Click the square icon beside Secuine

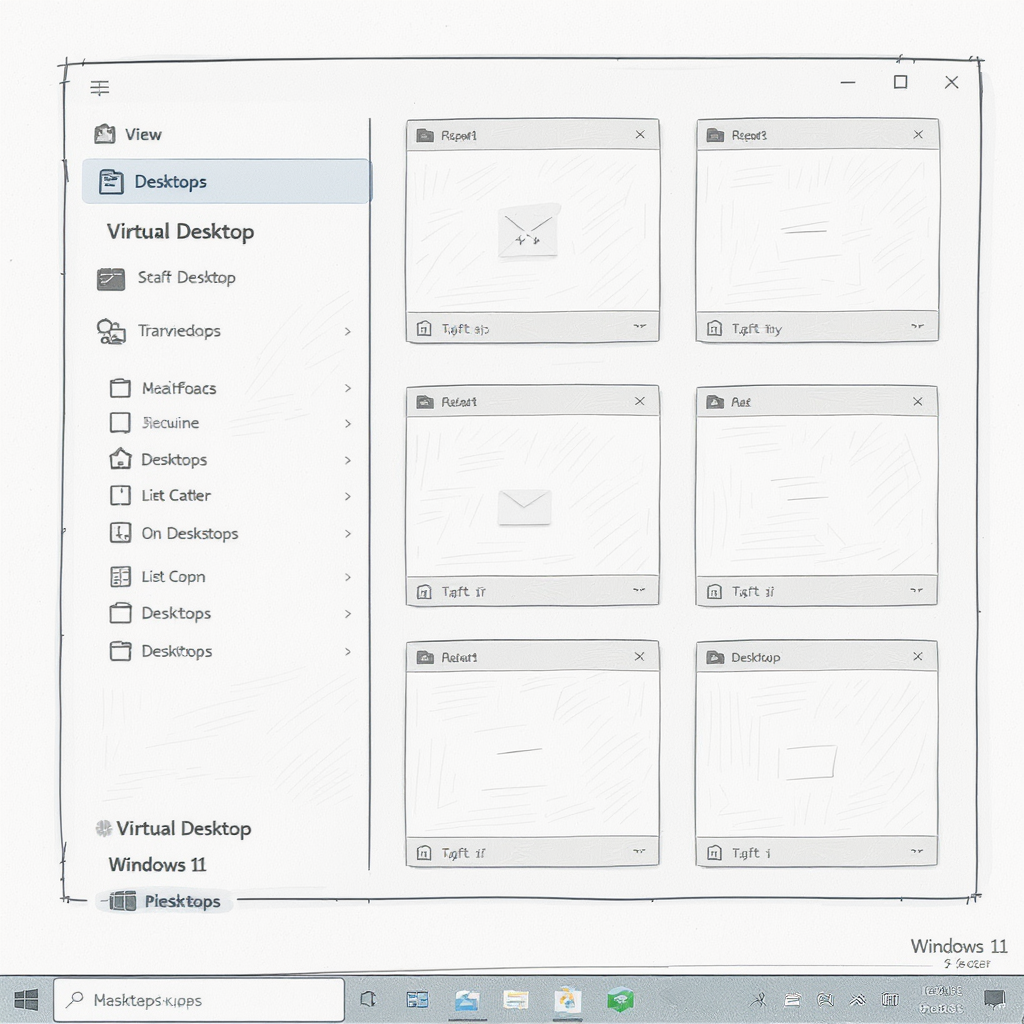(120, 423)
